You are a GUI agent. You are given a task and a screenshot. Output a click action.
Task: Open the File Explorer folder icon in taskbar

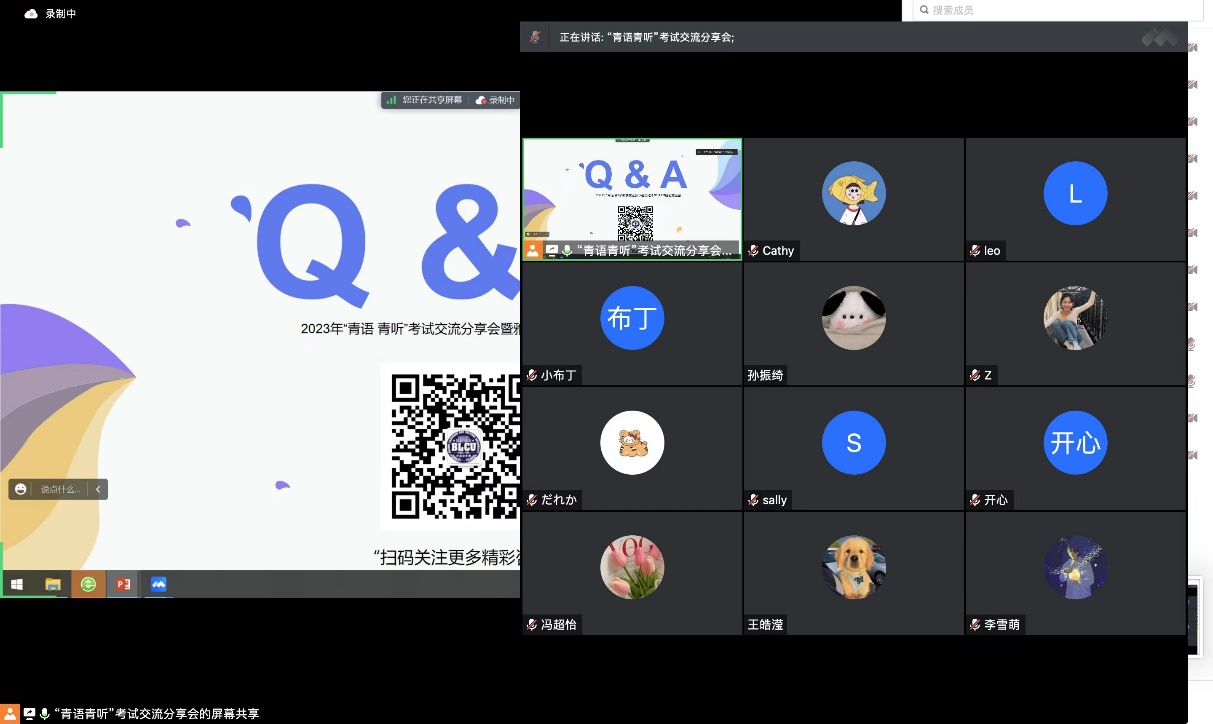[x=53, y=584]
